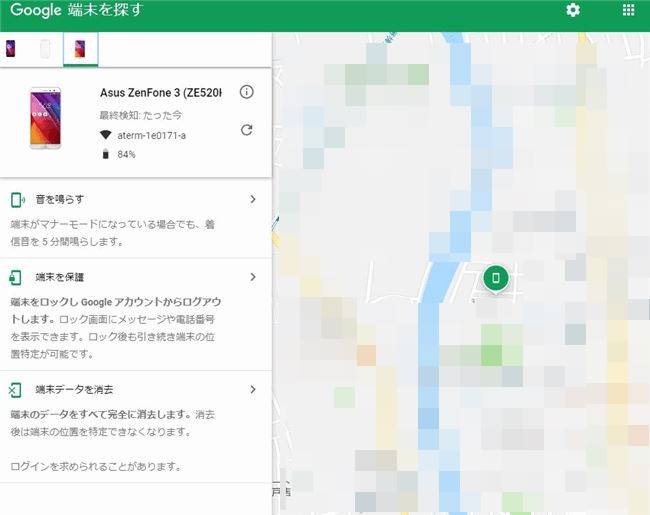Expand the 端末データを消去 chevron arrow

pos(253,389)
